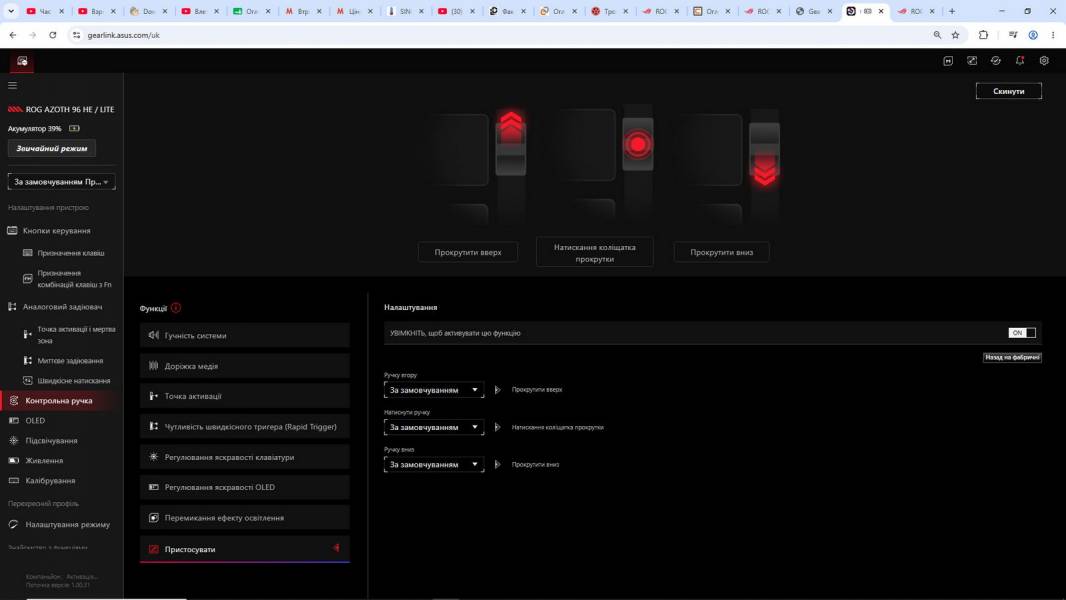1066x600 pixels.
Task: Open Миттєве задіювання page
Action: click(70, 361)
